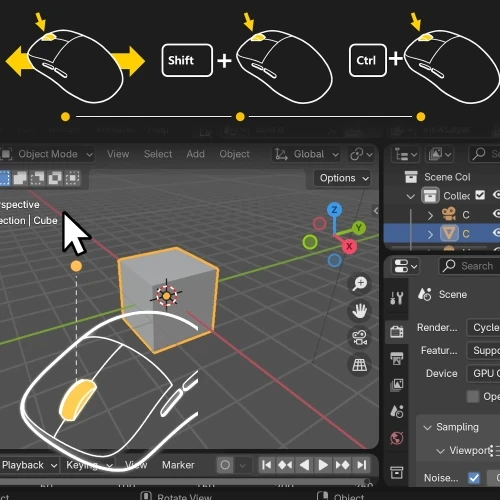
Task: Open the Output properties printer icon
Action: 397,358
